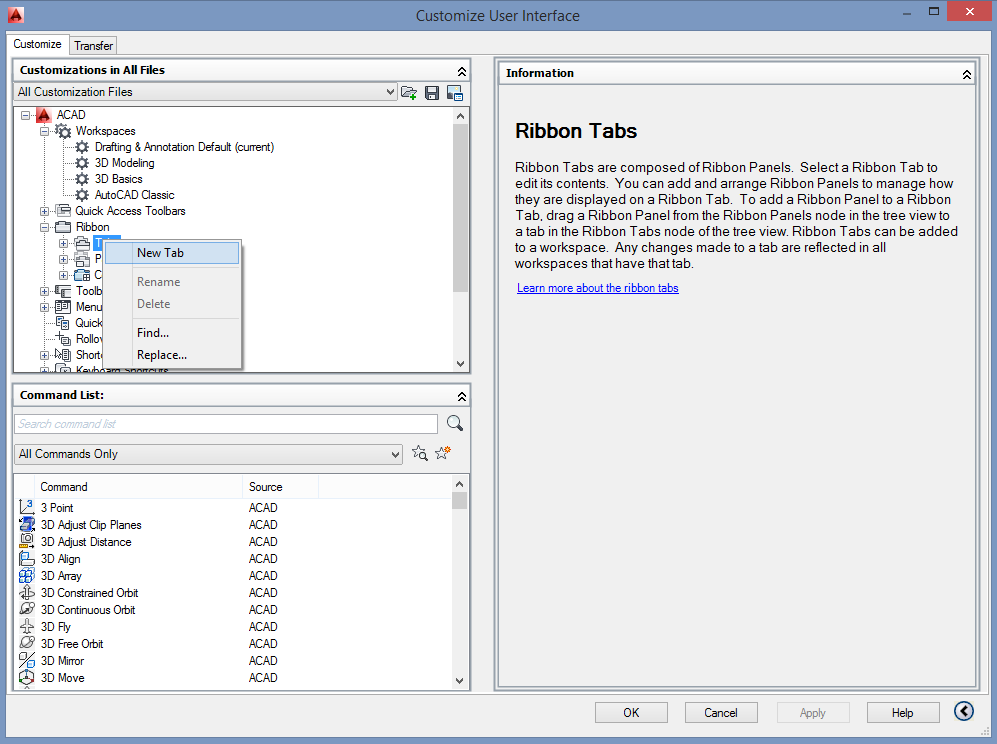Click the Load partial customization file icon
The width and height of the screenshot is (997, 744).
tap(408, 92)
